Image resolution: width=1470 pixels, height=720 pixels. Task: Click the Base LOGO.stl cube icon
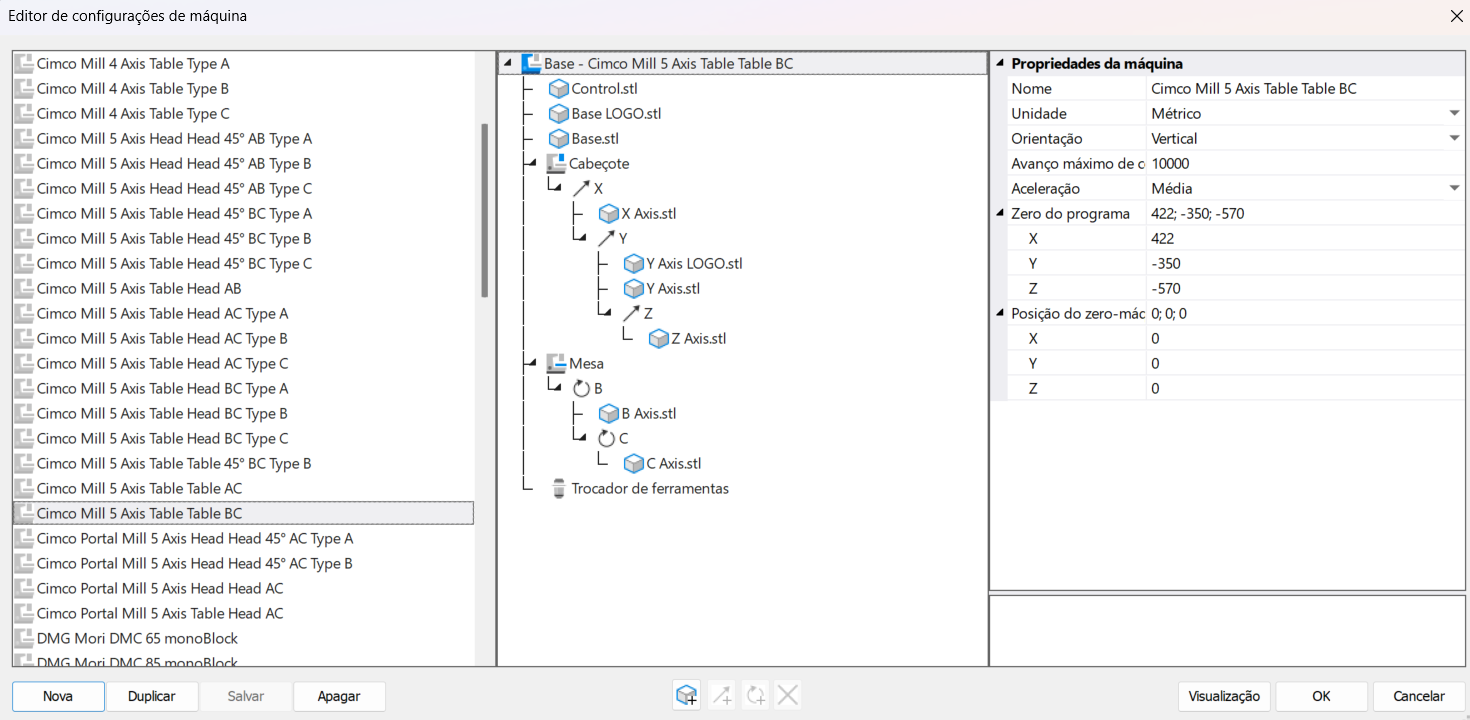click(559, 114)
